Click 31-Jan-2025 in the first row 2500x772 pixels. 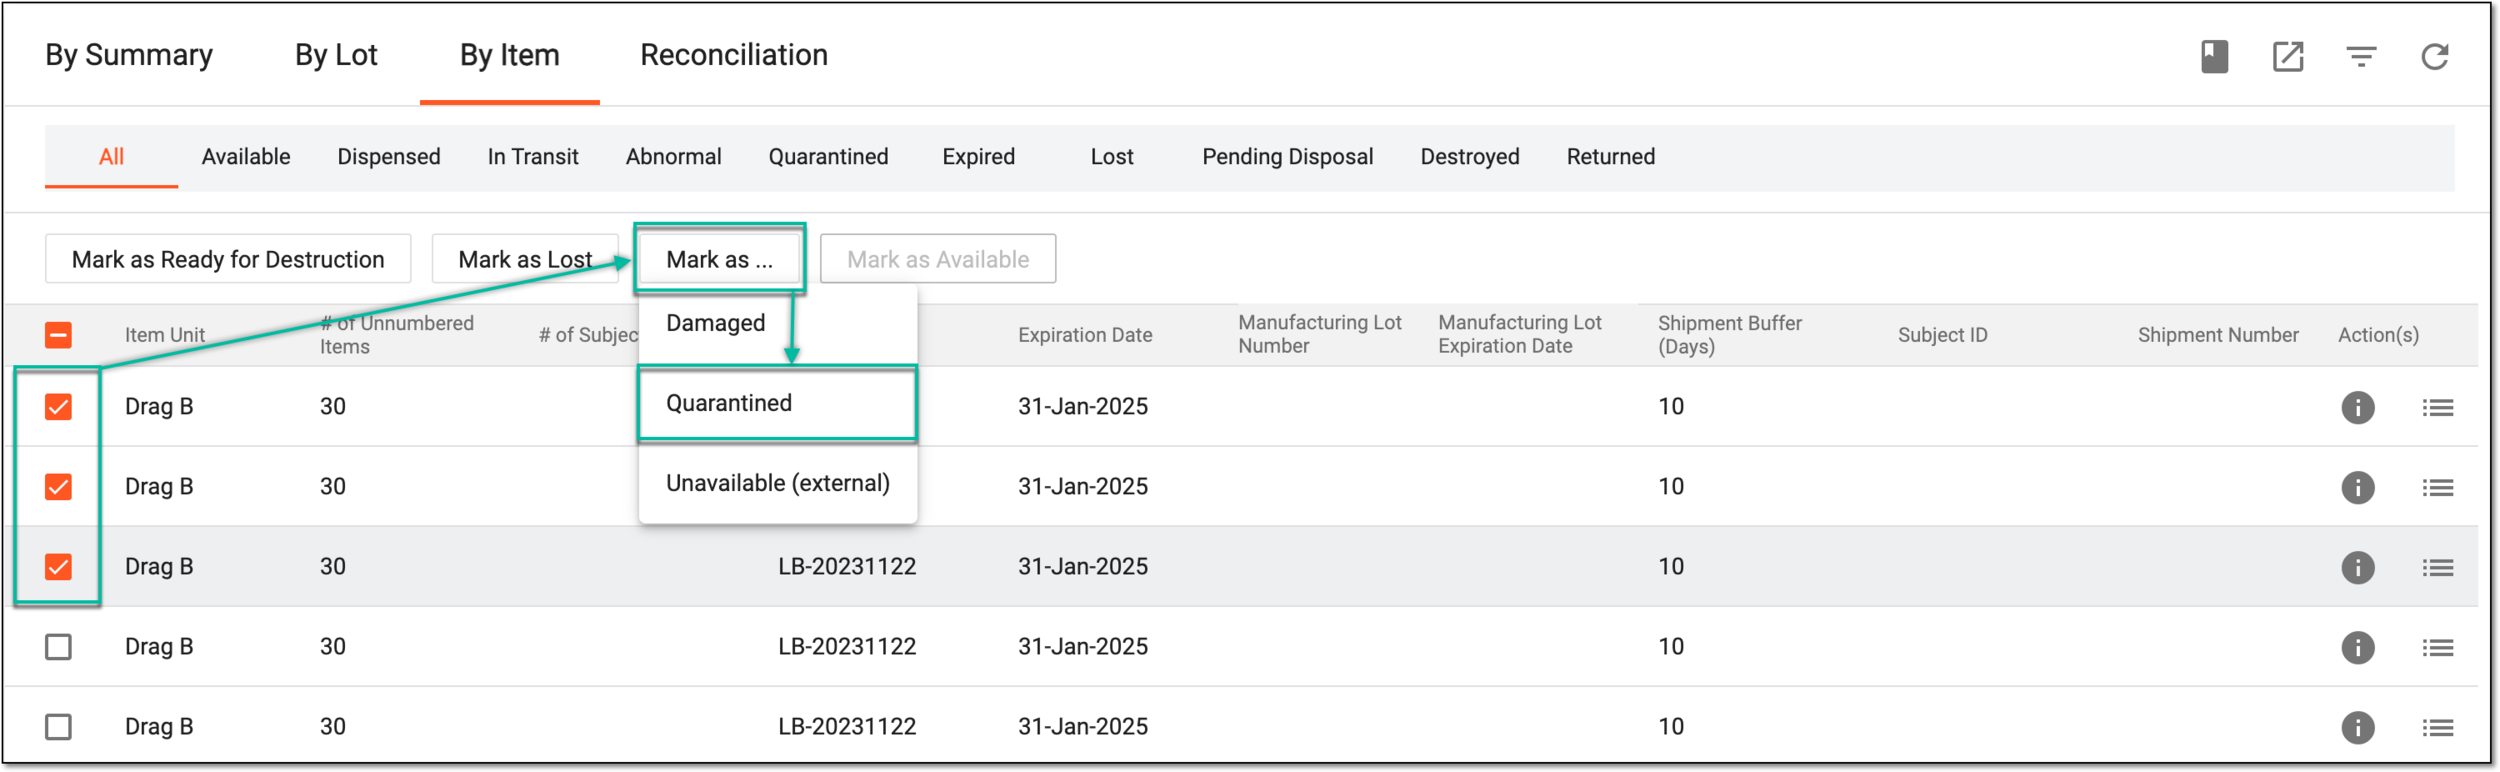[x=1083, y=407]
